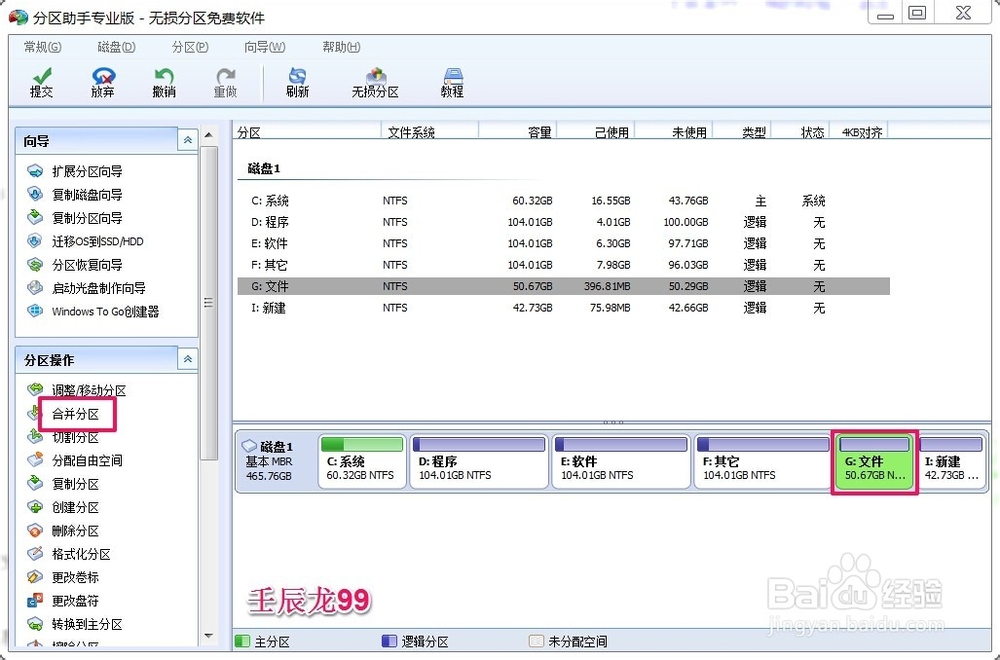Select G: 文件 block in disk map
This screenshot has height=660, width=1000.
pos(874,462)
